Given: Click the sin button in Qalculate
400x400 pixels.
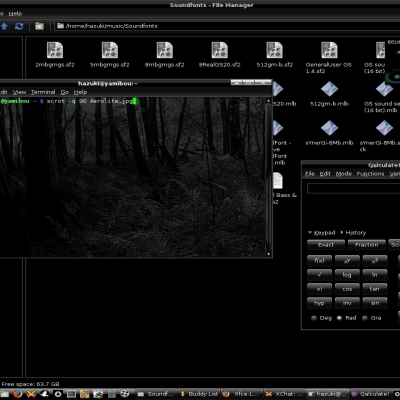Looking at the screenshot, I should click(x=375, y=303).
